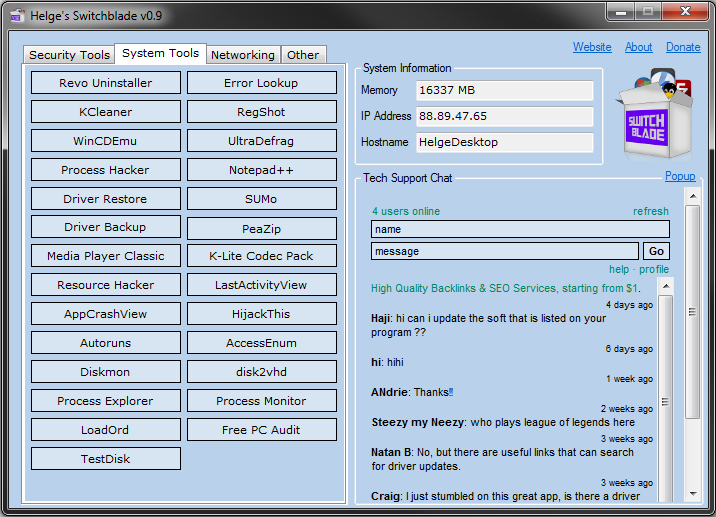Launch Resource Hacker
Viewport: 716px width, 517px height.
coord(105,285)
